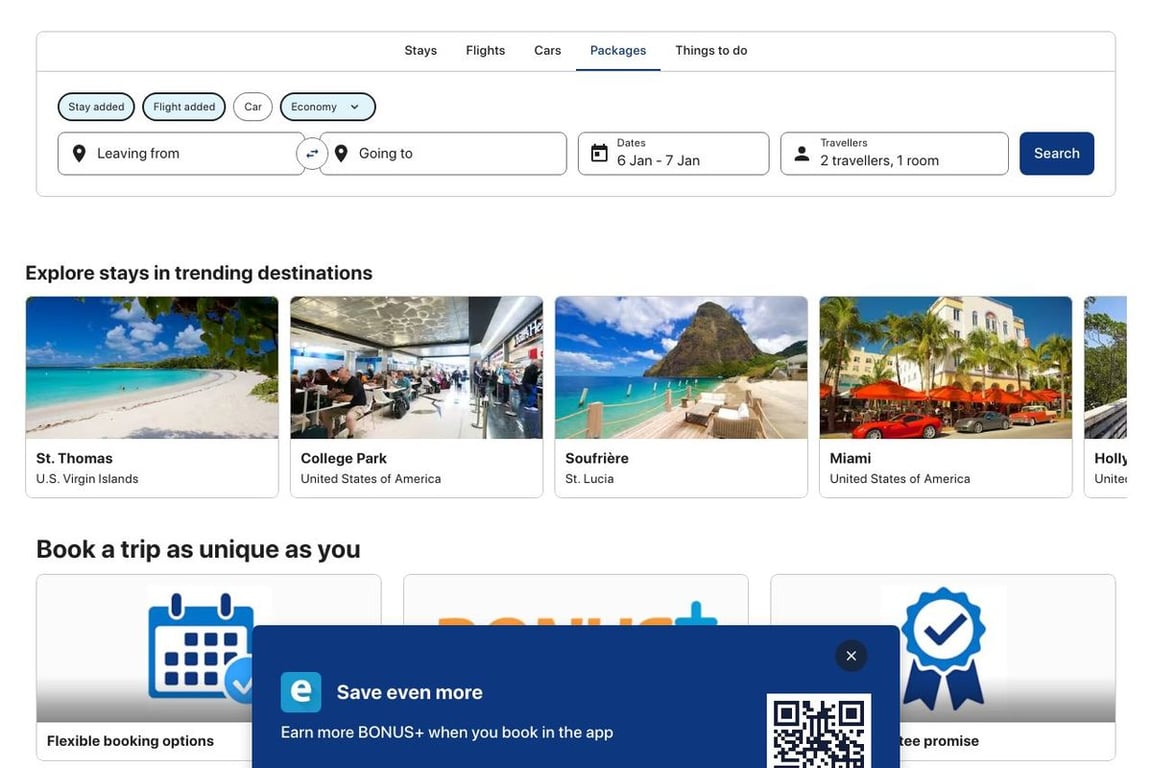Switch to the Flights tab
Viewport: 1152px width, 768px height.
(485, 49)
